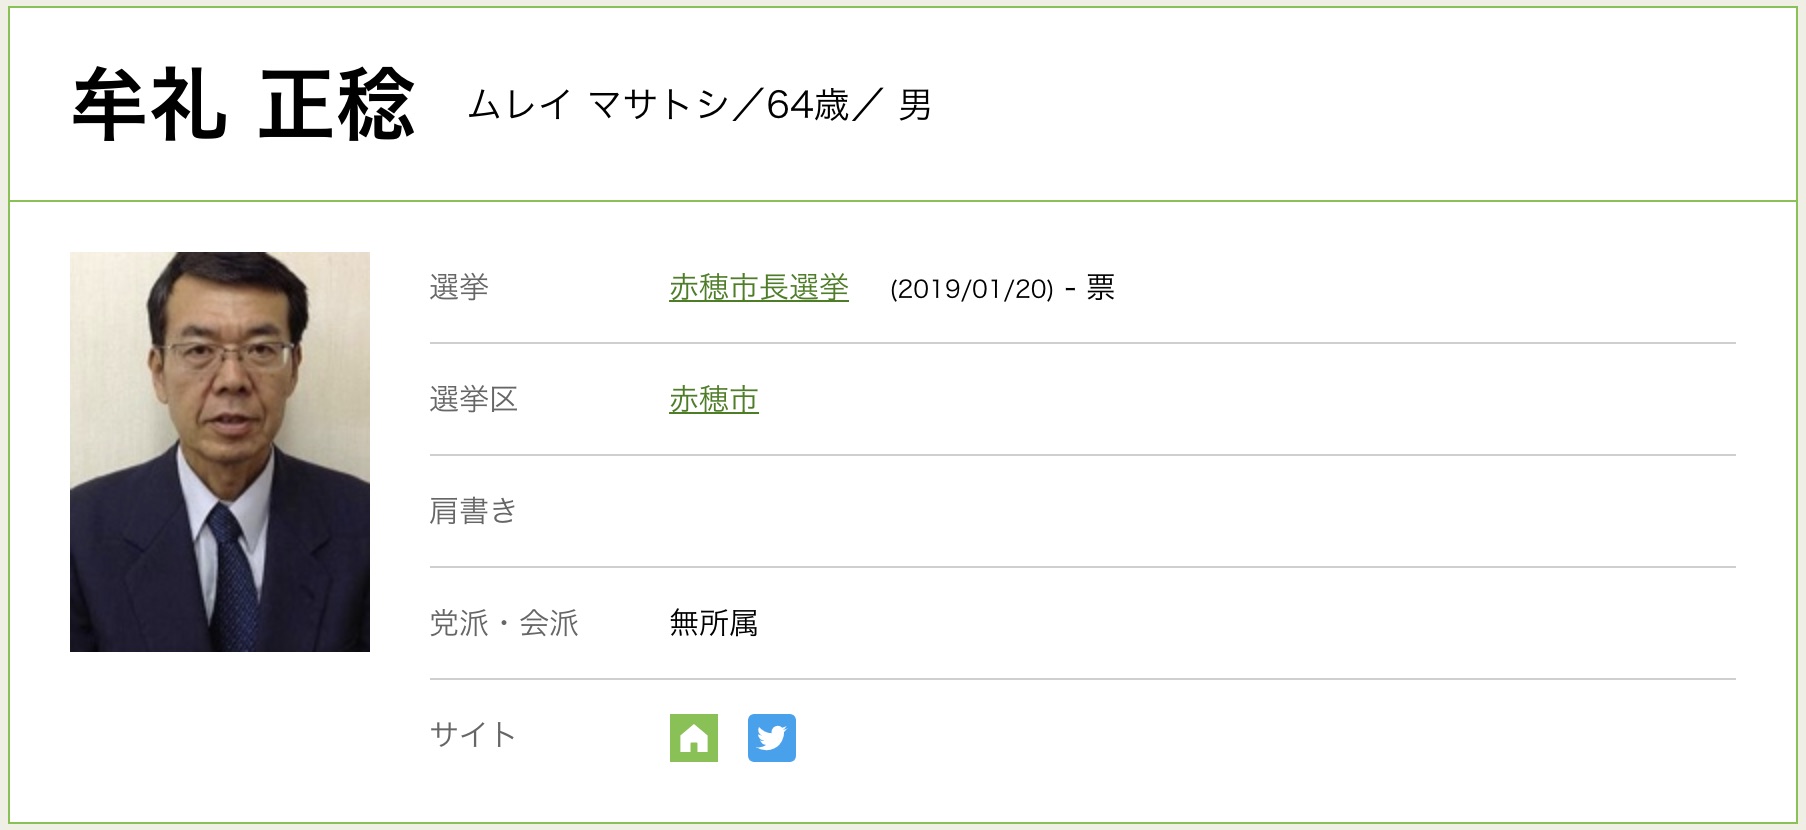The height and width of the screenshot is (830, 1806).
Task: Open the candidate's homepage via house icon
Action: pos(693,738)
